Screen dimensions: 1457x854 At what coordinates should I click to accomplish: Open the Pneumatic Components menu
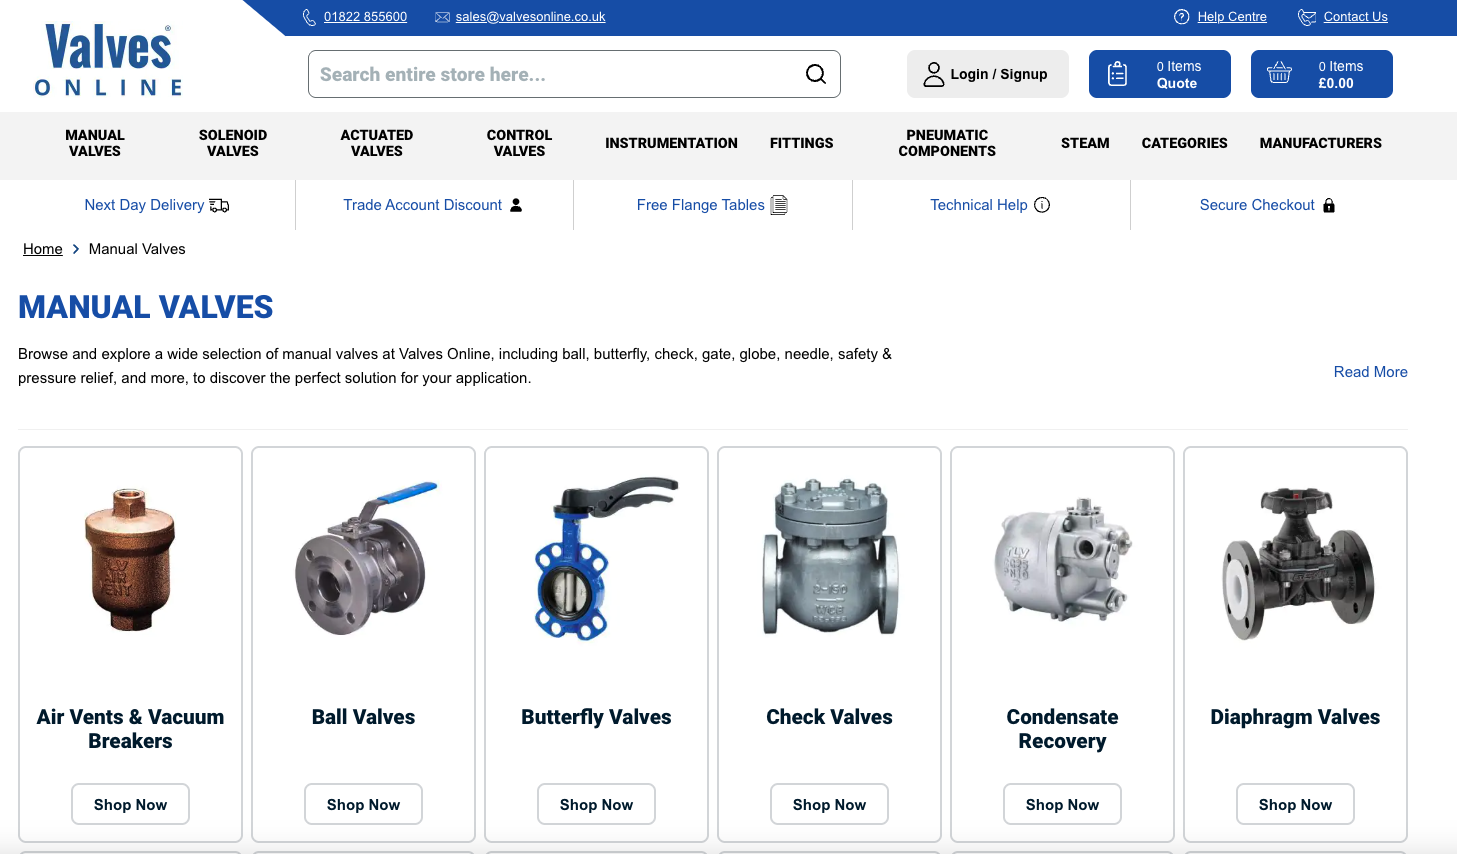[x=947, y=143]
